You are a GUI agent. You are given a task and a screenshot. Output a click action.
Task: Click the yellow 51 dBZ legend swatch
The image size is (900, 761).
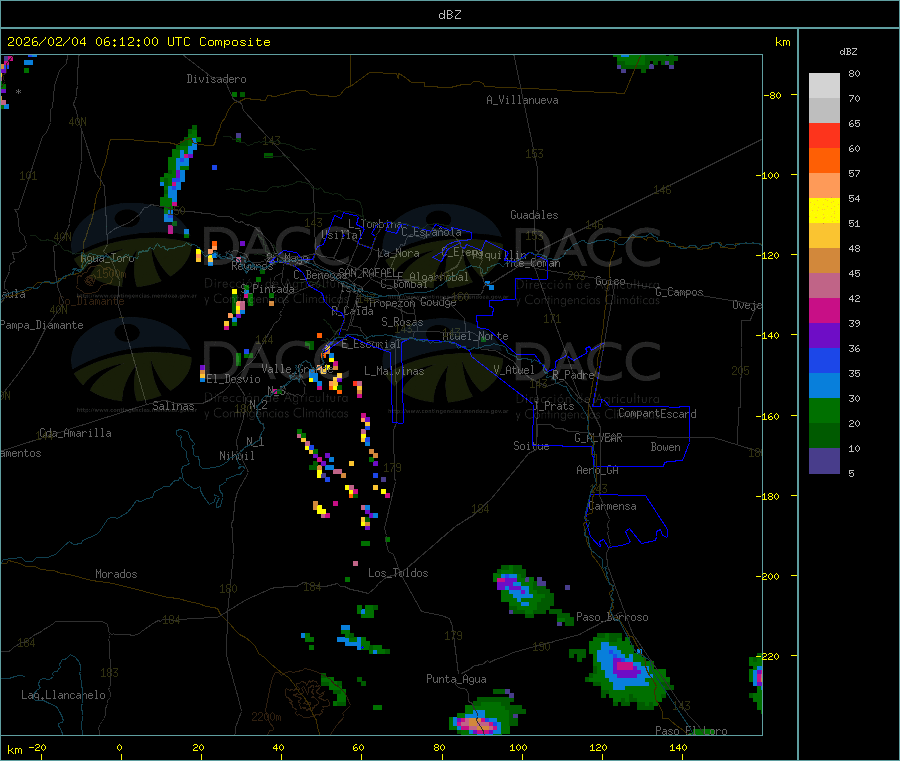824,211
